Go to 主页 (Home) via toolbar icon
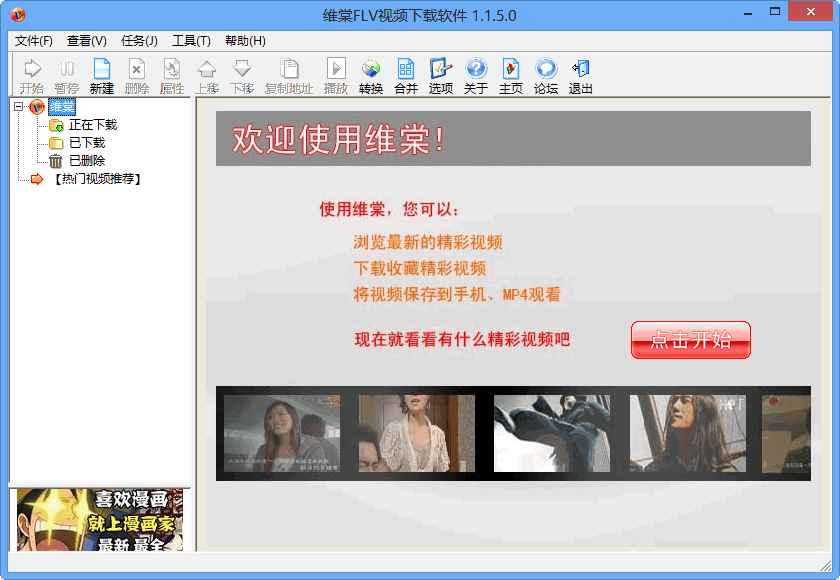 [511, 75]
